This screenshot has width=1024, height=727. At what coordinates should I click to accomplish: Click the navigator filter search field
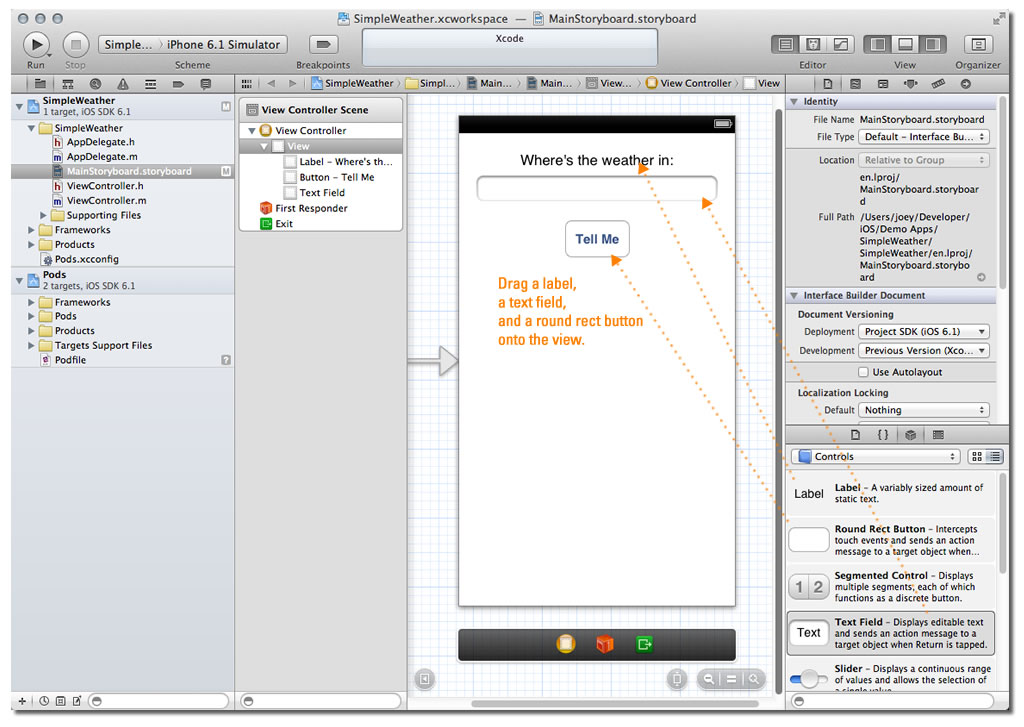pyautogui.click(x=159, y=701)
